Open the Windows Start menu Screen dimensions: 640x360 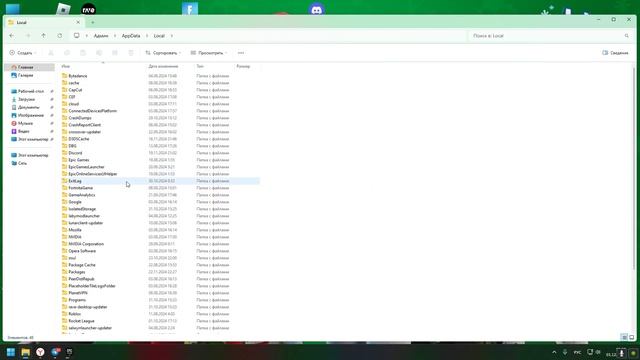tap(11, 352)
